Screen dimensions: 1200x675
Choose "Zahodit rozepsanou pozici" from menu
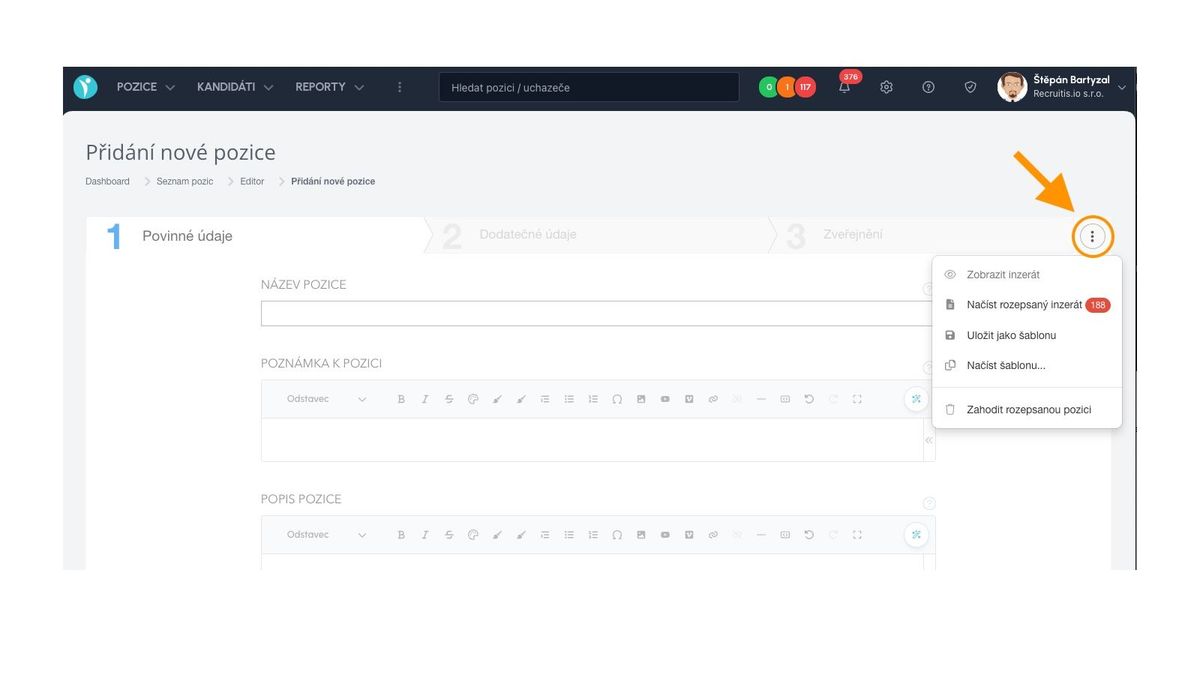click(x=1028, y=410)
